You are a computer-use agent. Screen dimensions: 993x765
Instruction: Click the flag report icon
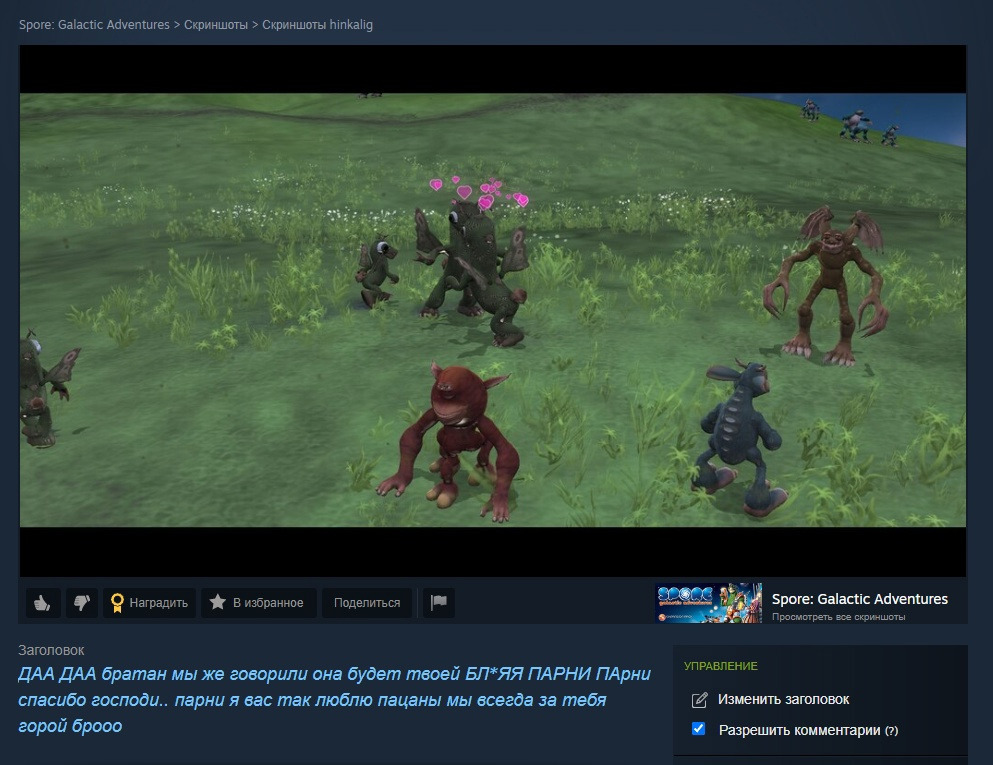[438, 602]
